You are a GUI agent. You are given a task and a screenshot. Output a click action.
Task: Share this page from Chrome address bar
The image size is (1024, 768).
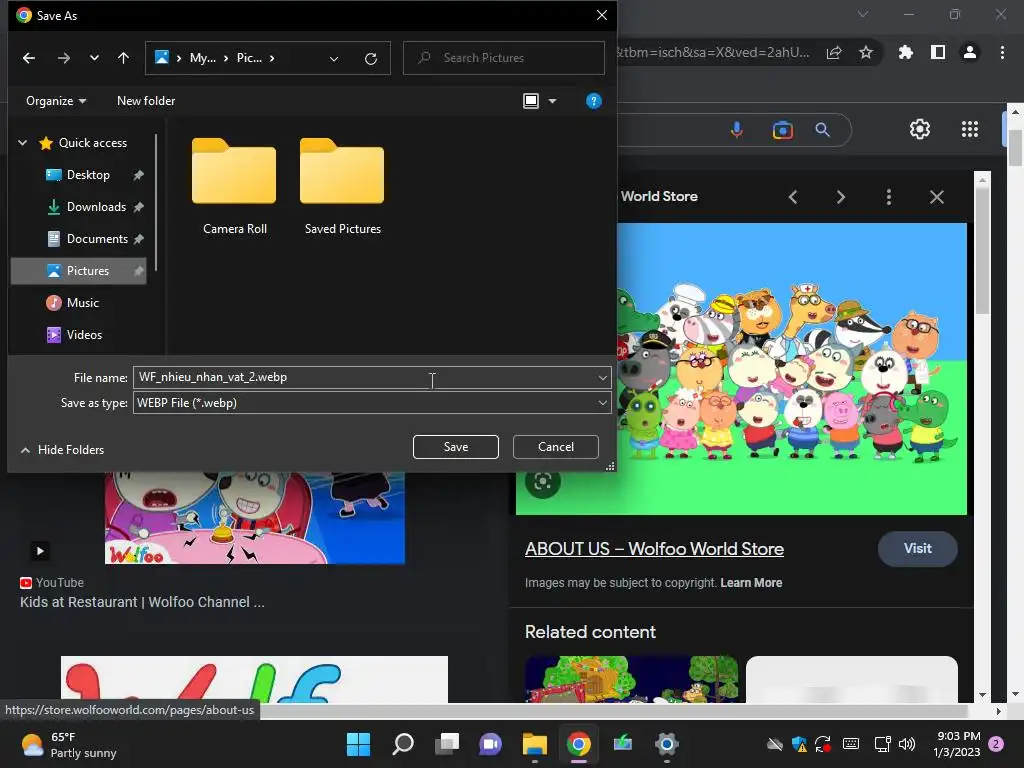pyautogui.click(x=834, y=52)
